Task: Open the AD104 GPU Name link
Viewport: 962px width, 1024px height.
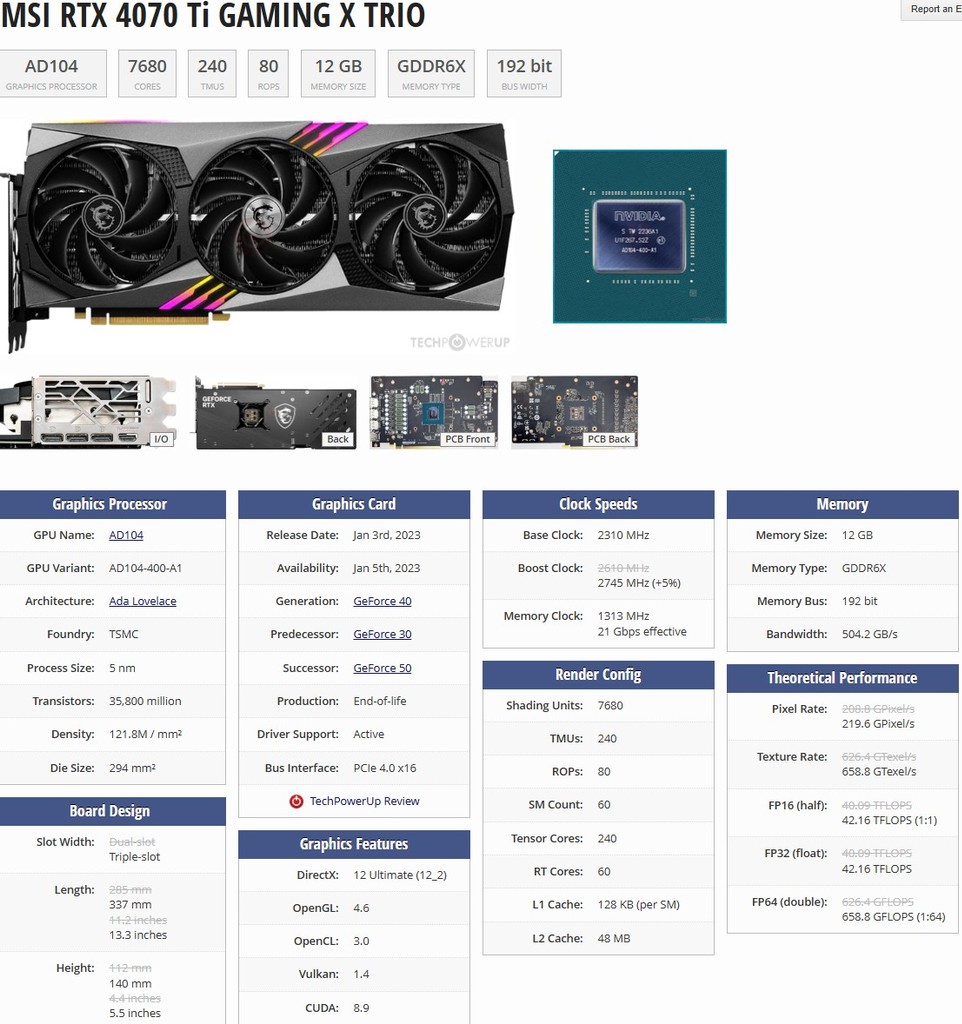Action: coord(126,535)
